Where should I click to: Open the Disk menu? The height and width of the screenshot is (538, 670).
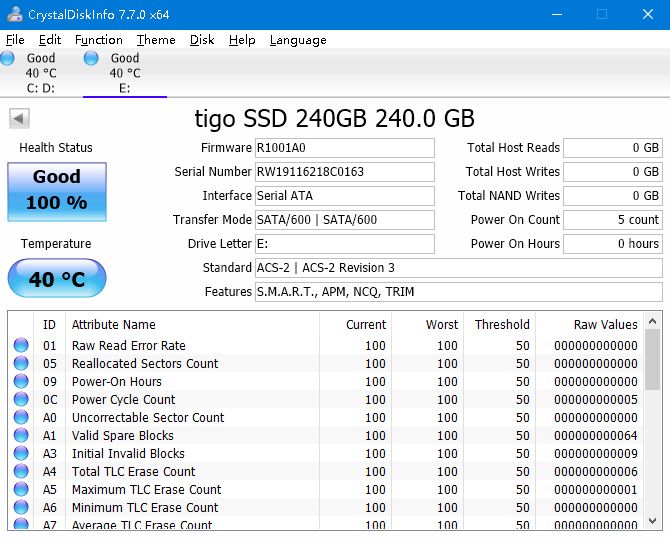click(x=202, y=40)
